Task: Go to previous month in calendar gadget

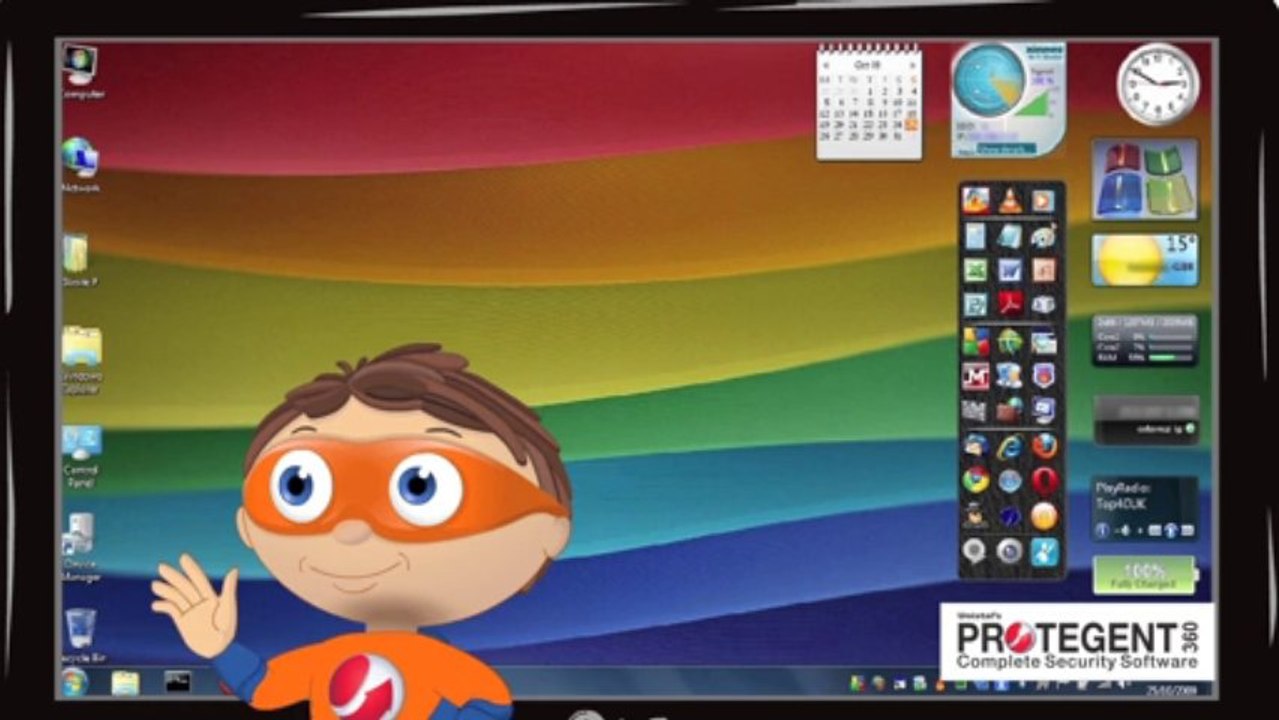Action: (x=826, y=65)
